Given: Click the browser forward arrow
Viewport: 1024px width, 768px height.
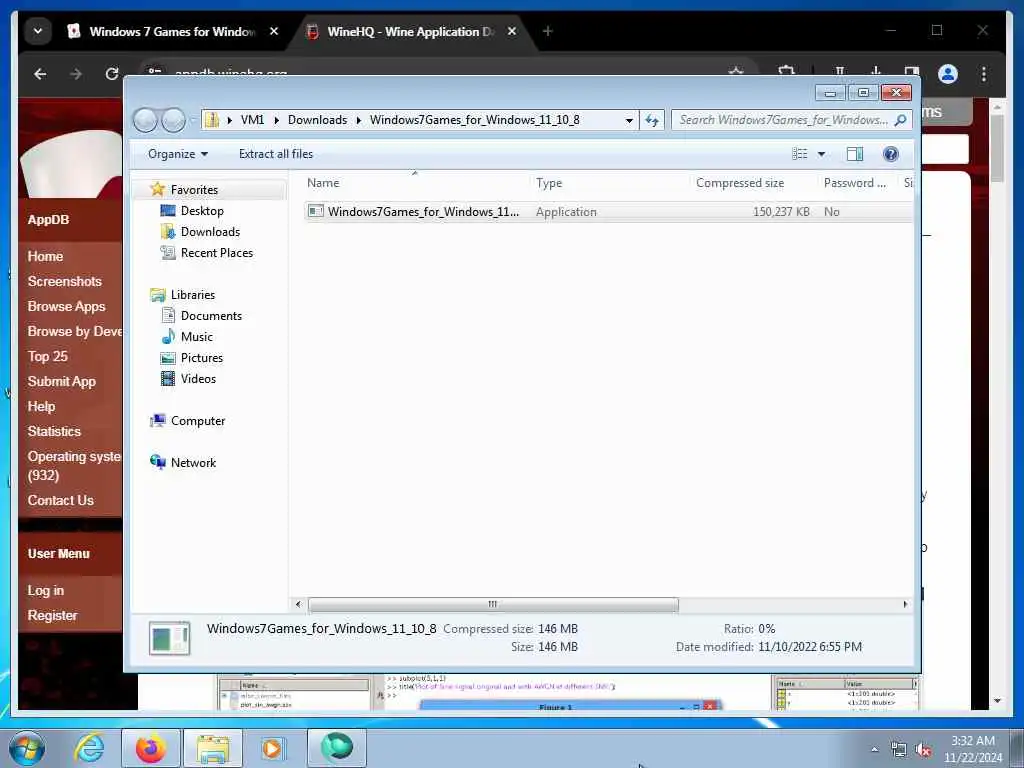Looking at the screenshot, I should (x=76, y=74).
